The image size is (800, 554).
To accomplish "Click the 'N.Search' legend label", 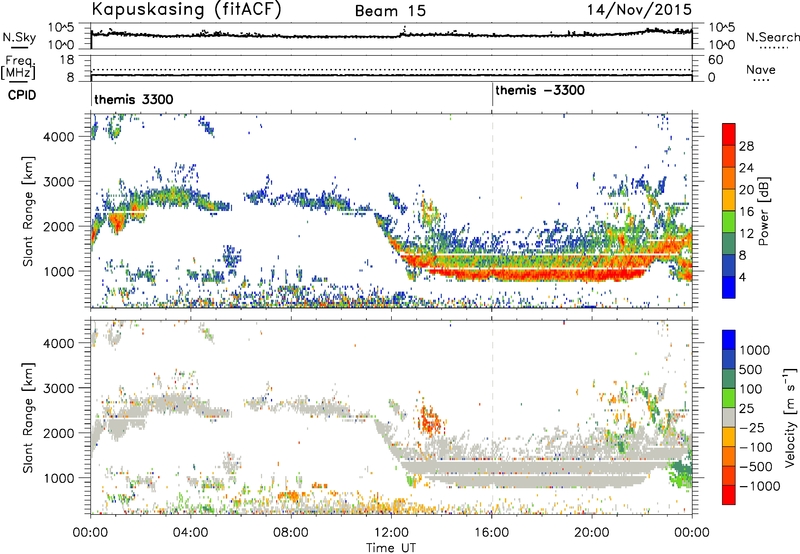I will pyautogui.click(x=772, y=37).
